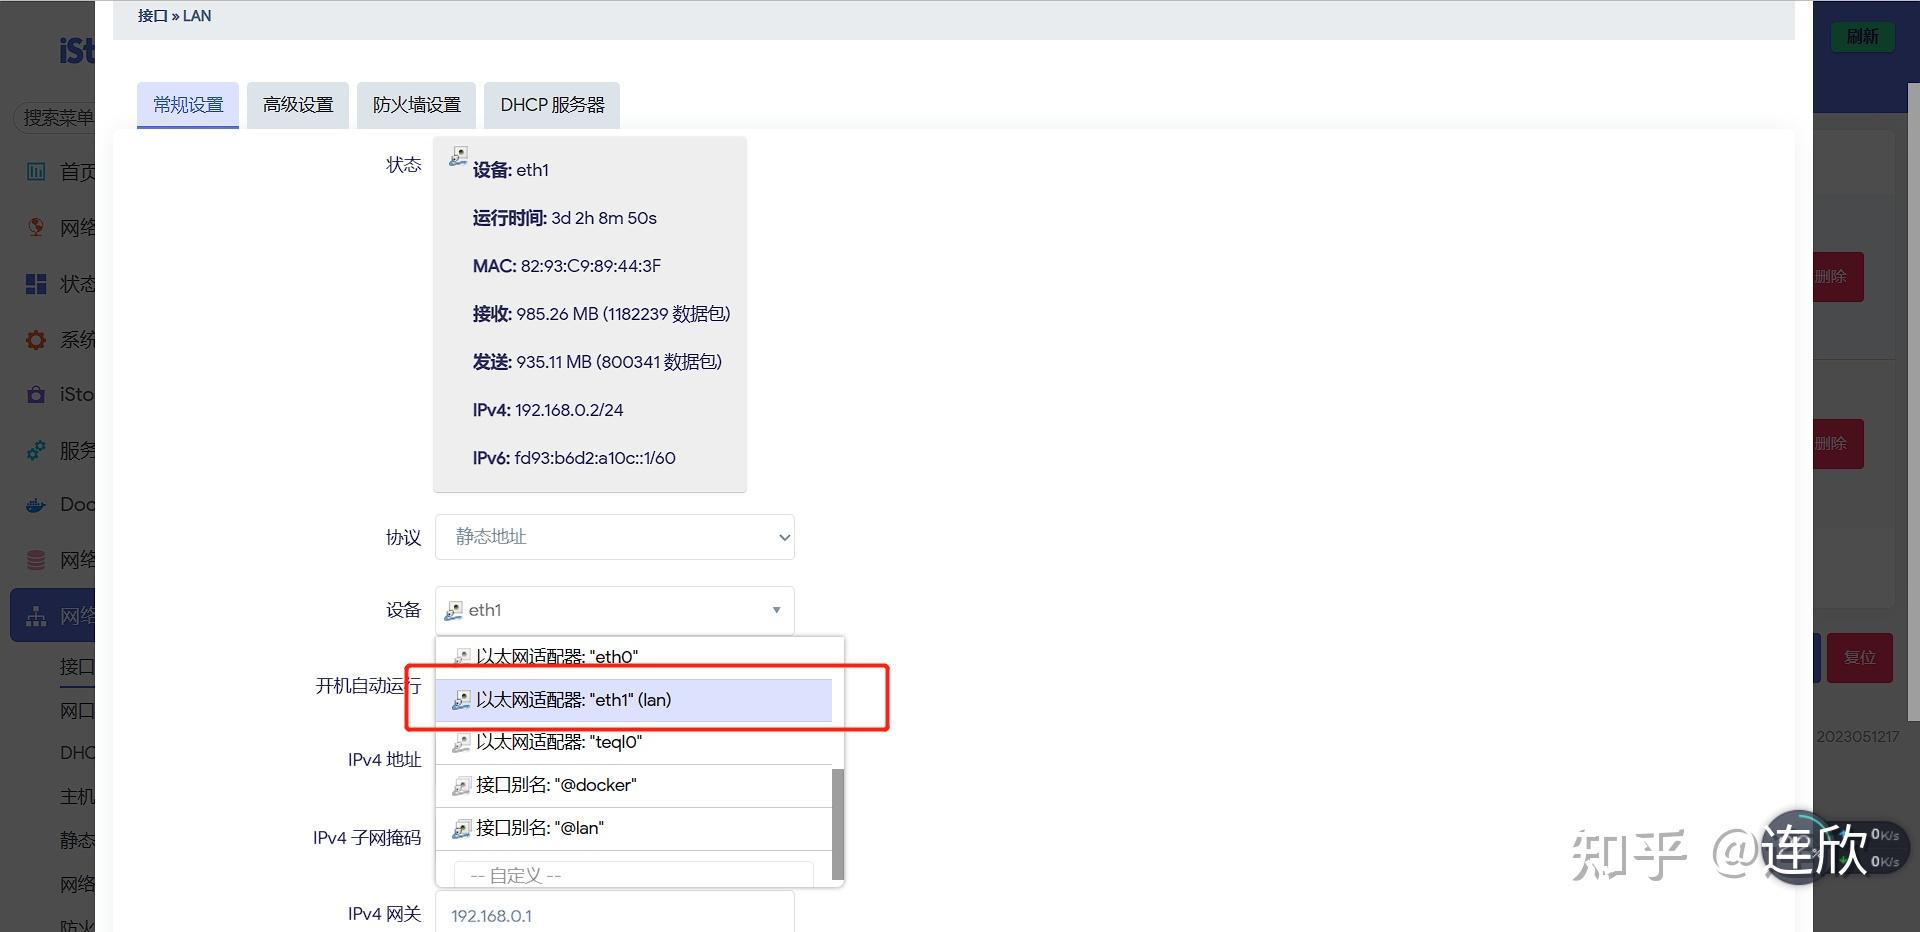Viewport: 1920px width, 932px height.
Task: Focus the 搜索菜单 search box
Action: (x=55, y=118)
